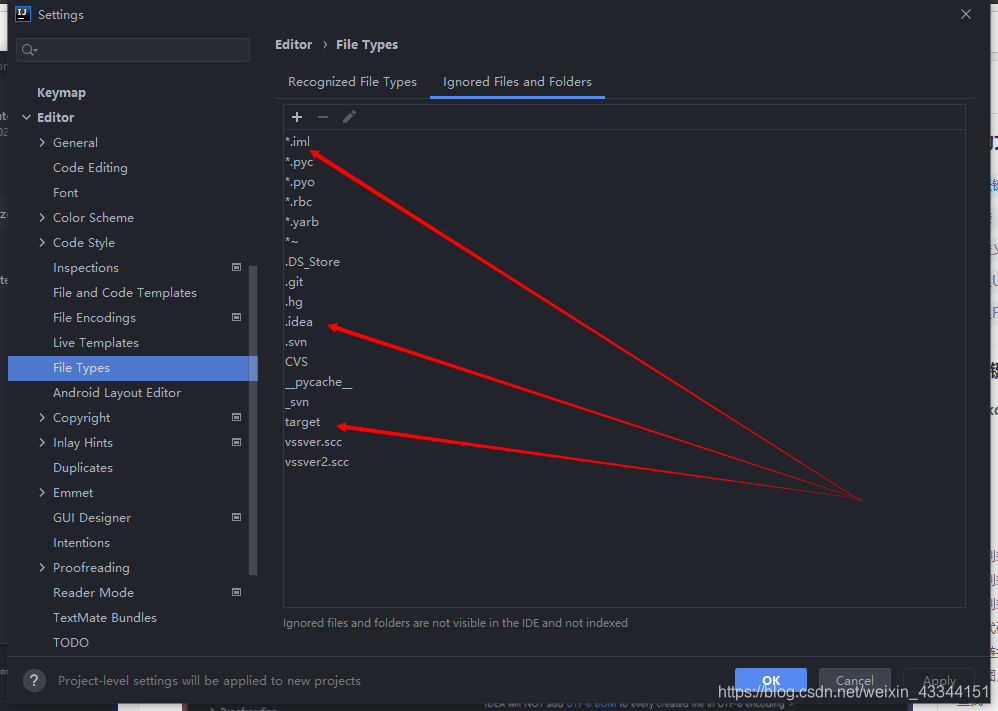Expand the General settings node
998x711 pixels.
click(x=42, y=143)
